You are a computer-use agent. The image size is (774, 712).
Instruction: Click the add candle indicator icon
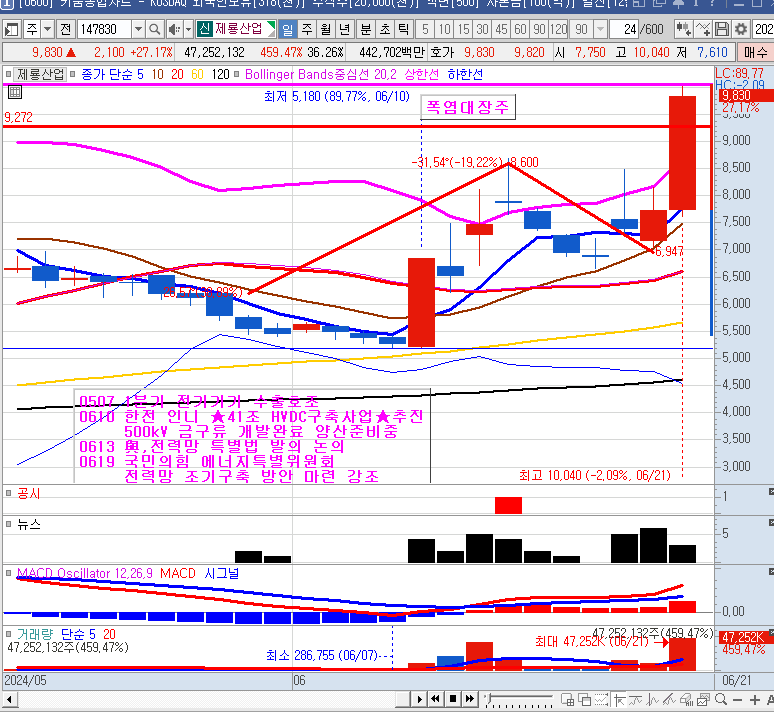tap(683, 29)
